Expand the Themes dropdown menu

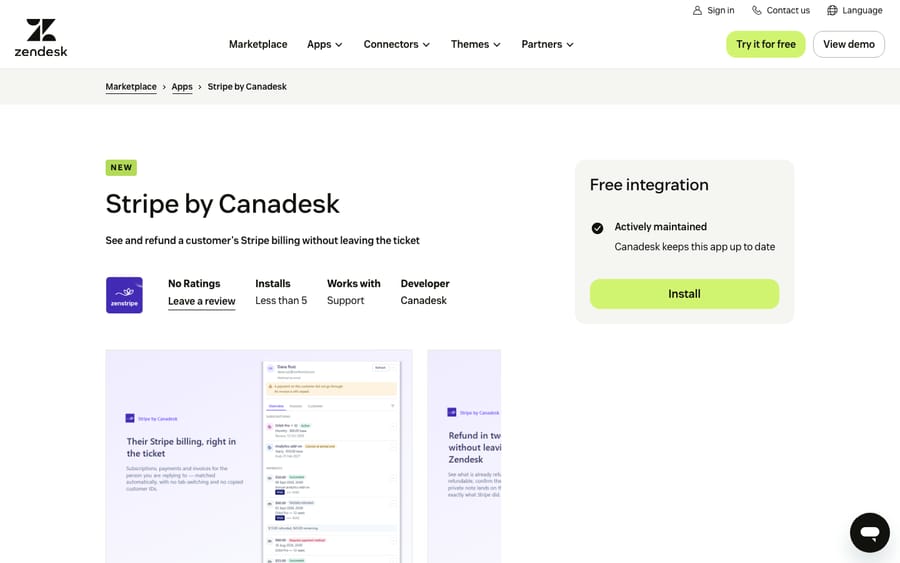tap(475, 44)
